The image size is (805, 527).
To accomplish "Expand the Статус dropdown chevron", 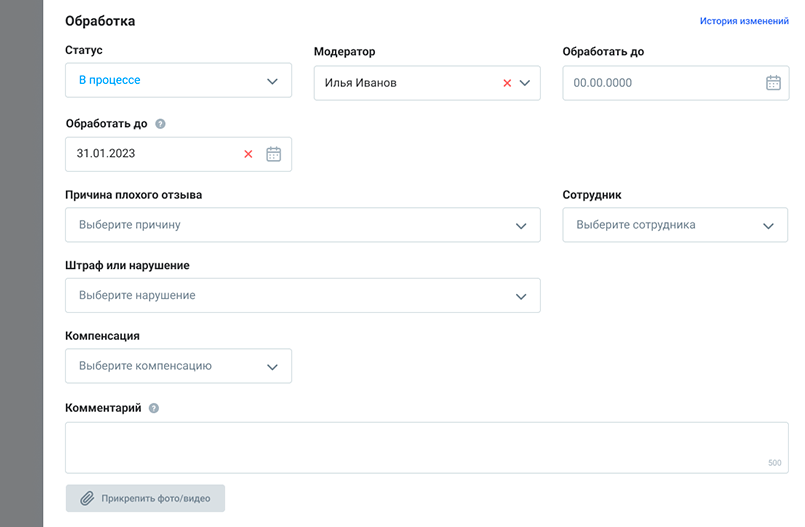I will (272, 81).
